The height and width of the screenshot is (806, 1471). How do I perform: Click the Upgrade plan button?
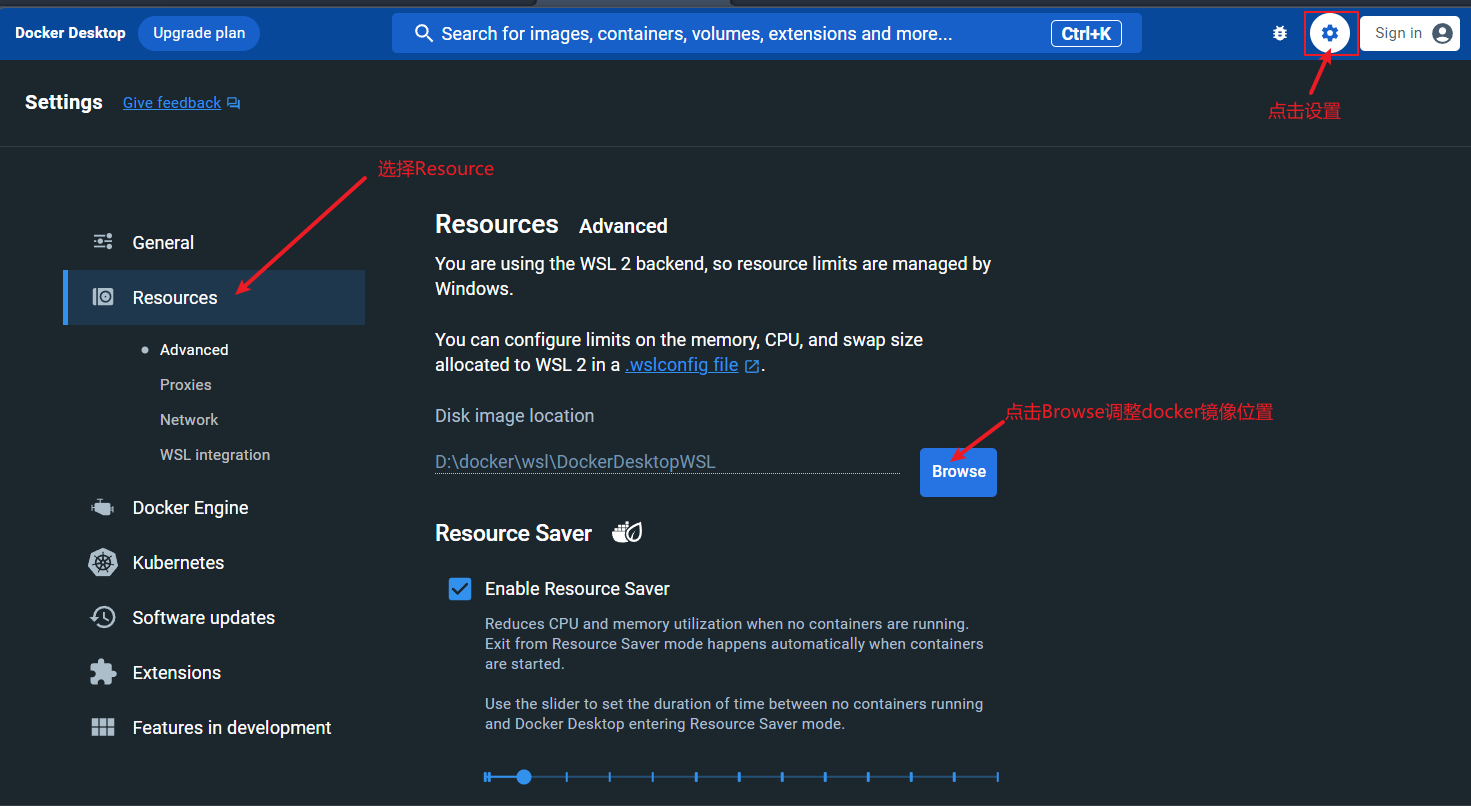tap(199, 33)
